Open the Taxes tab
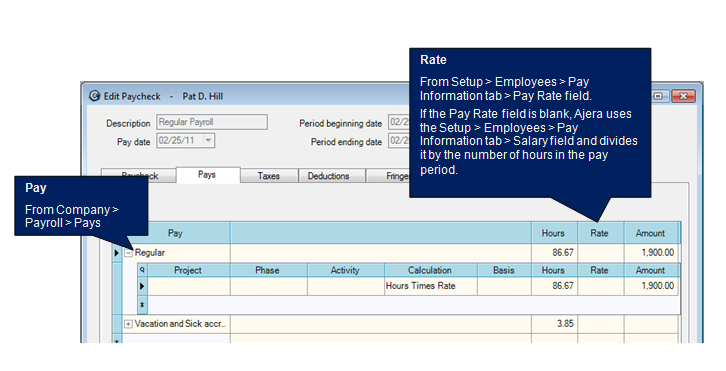This screenshot has width=726, height=371. [269, 176]
